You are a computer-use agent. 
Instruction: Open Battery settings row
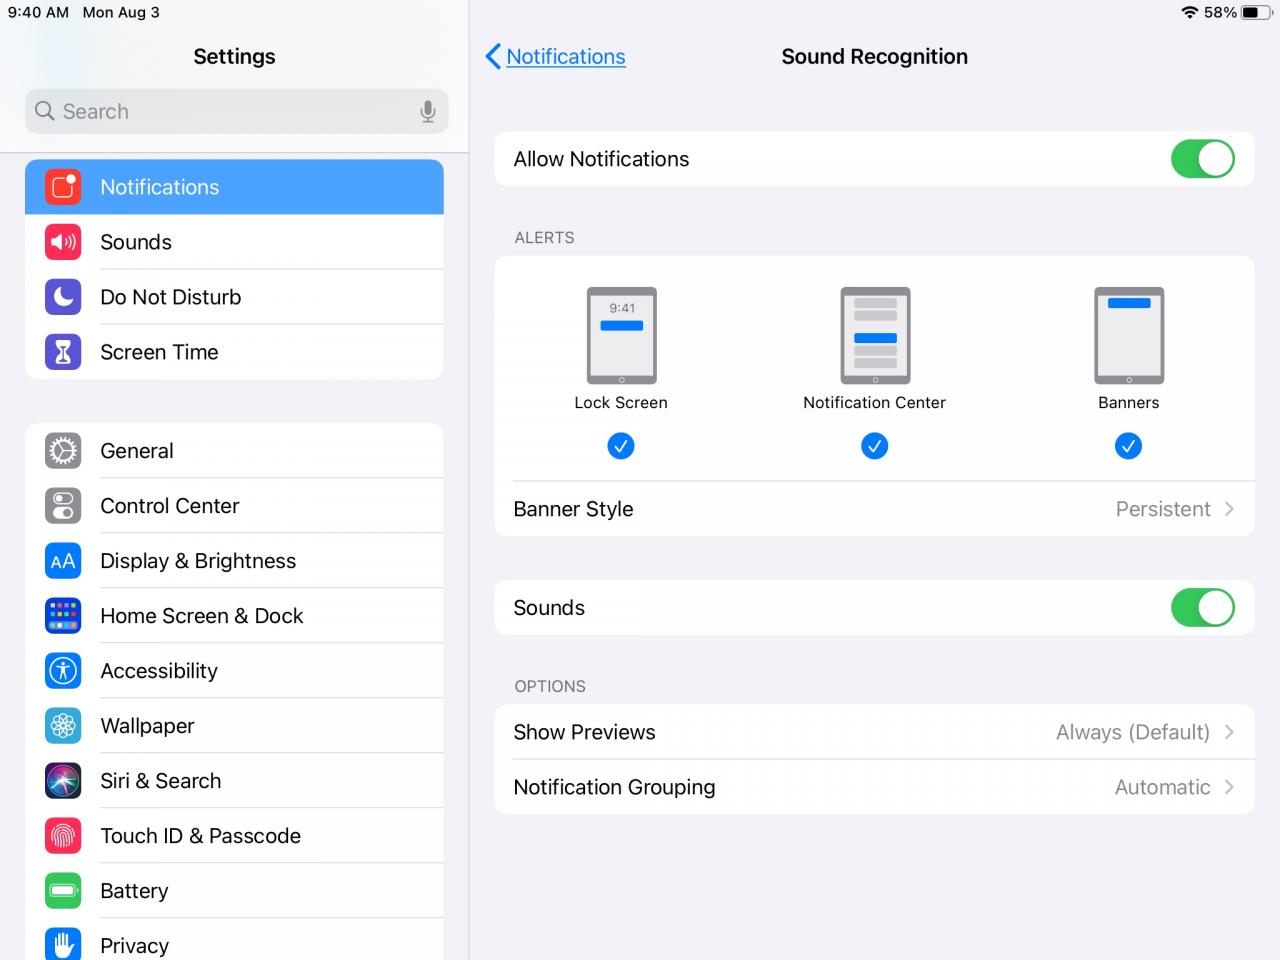pos(234,891)
